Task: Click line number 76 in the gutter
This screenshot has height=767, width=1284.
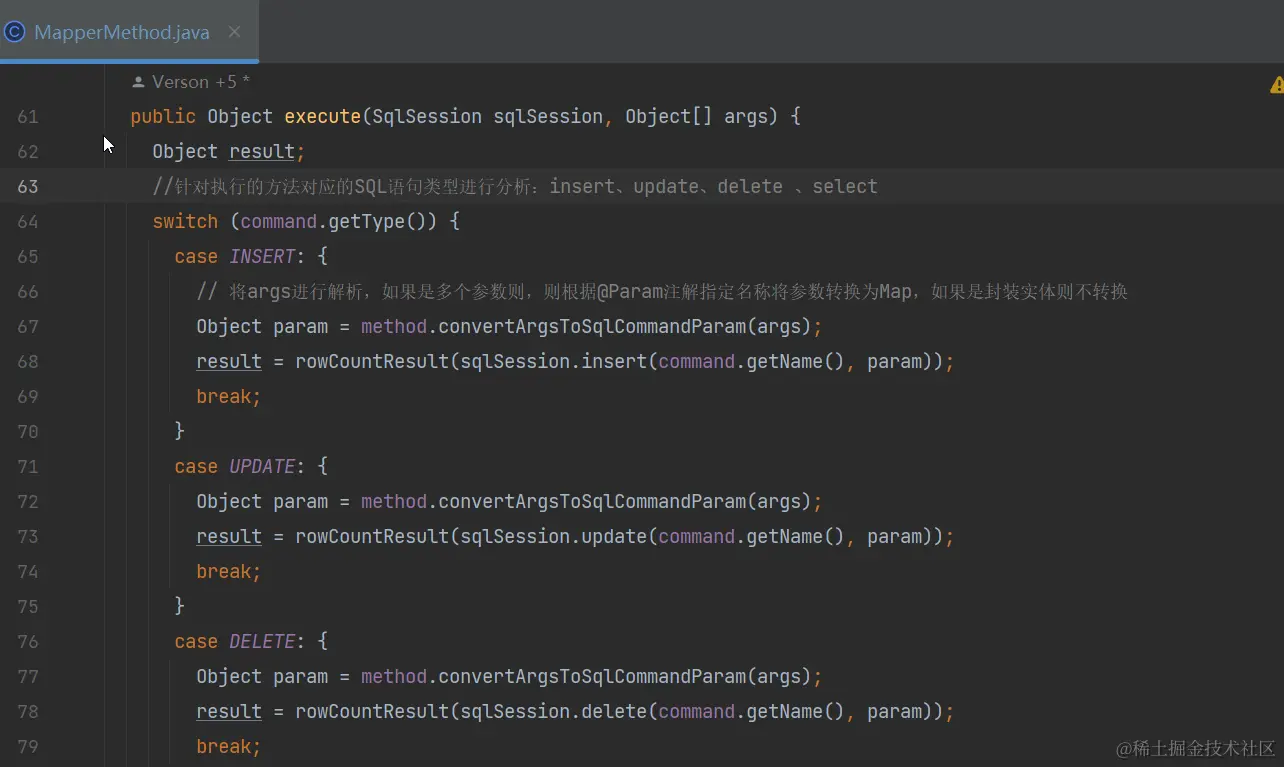Action: (x=27, y=642)
